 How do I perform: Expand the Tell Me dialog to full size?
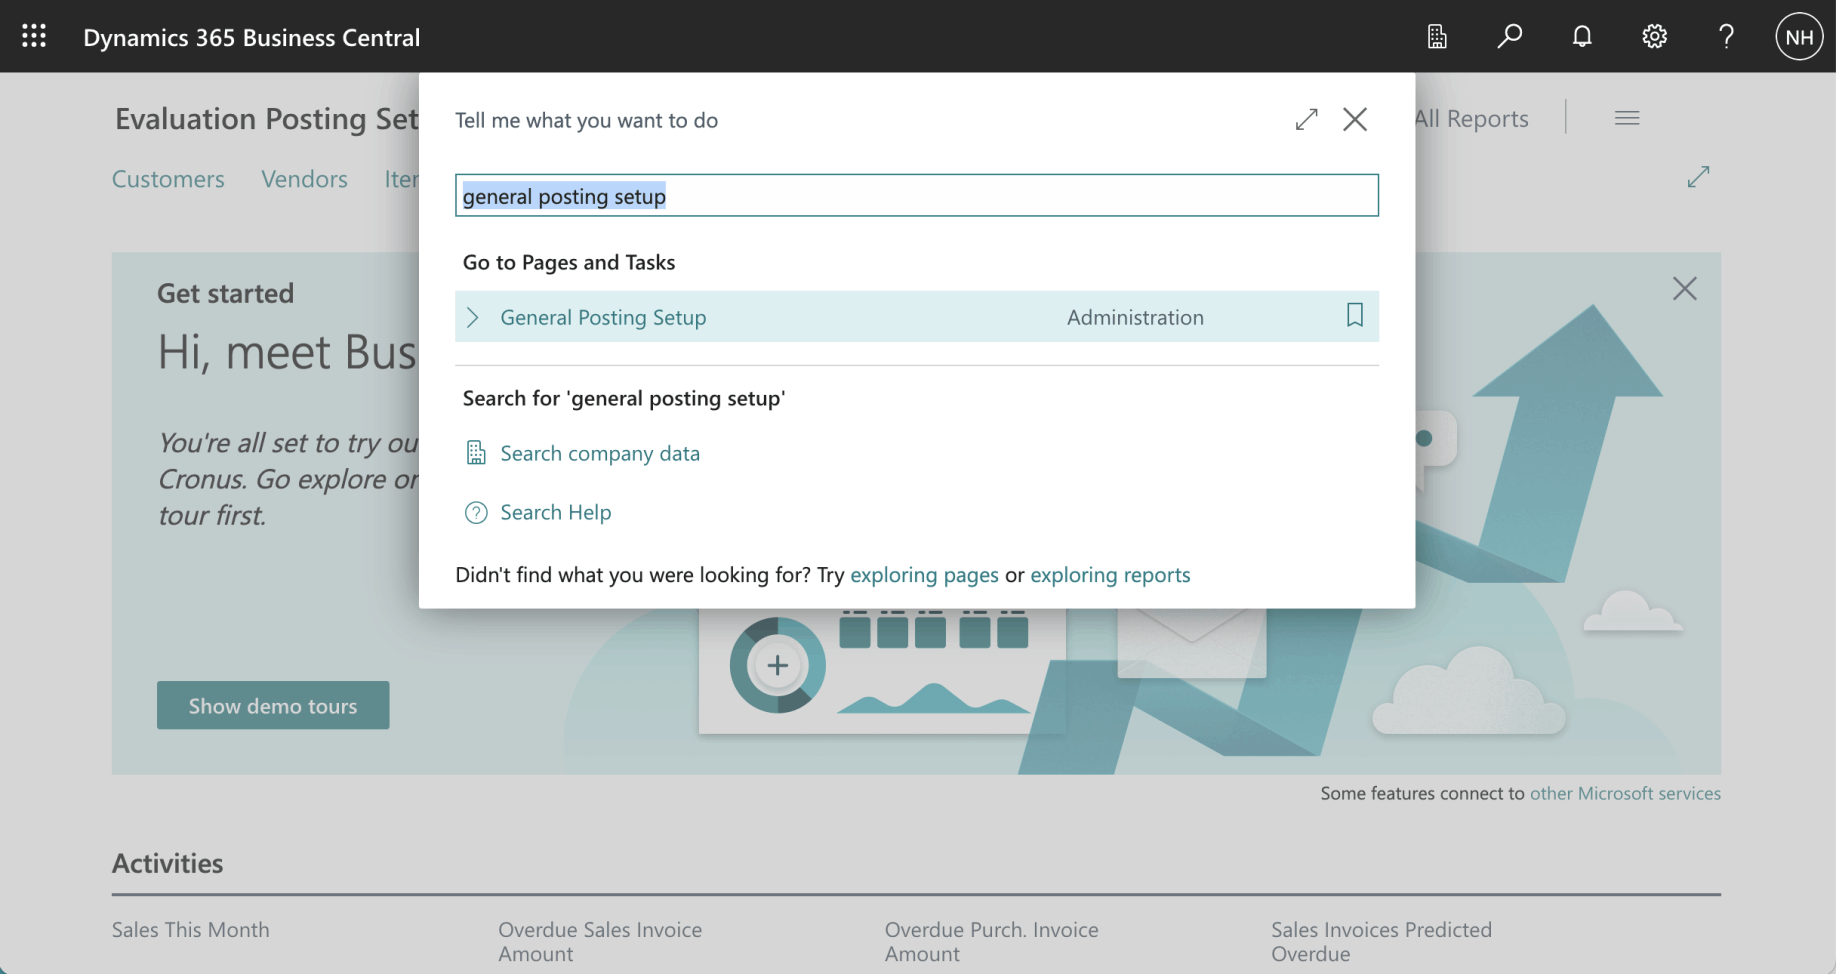(x=1306, y=120)
